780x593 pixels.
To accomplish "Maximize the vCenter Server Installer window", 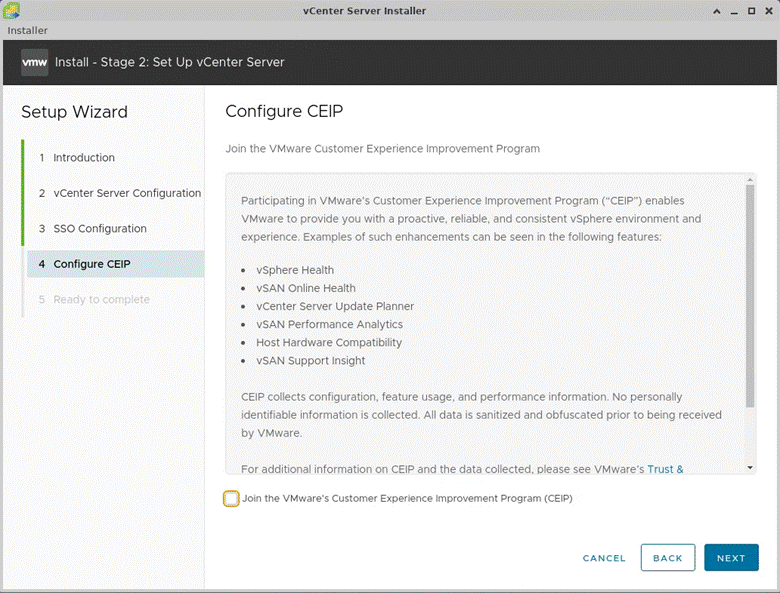I will [x=752, y=11].
